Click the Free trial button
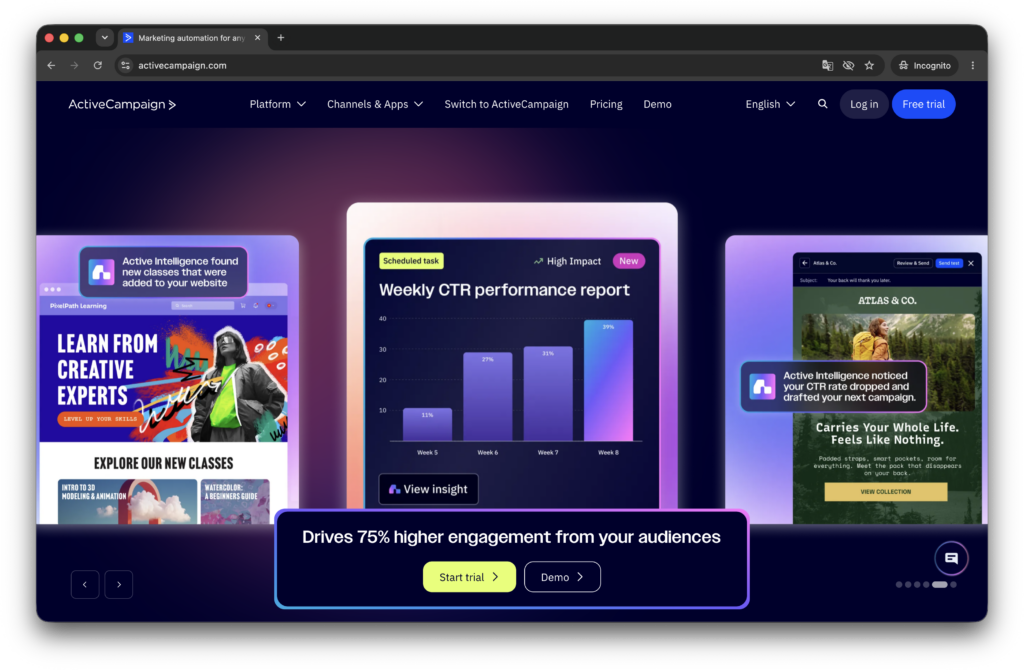1024x670 pixels. click(923, 104)
